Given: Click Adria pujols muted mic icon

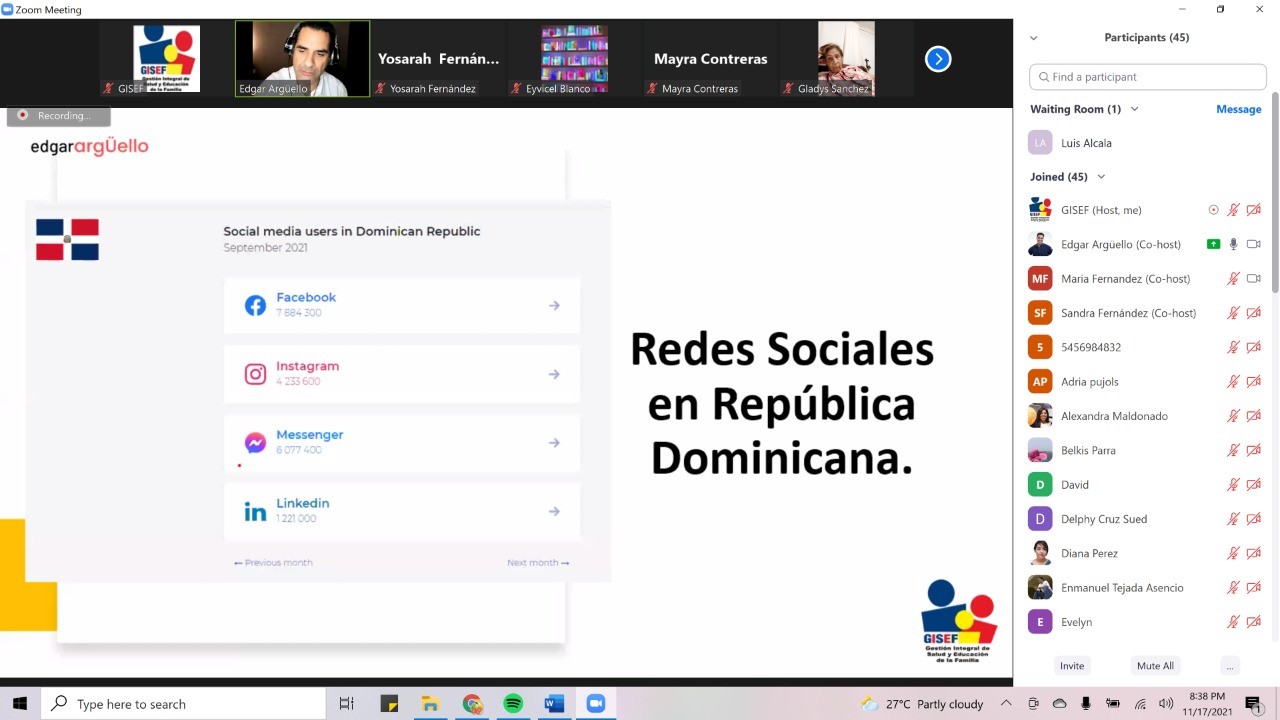Looking at the screenshot, I should (1234, 382).
